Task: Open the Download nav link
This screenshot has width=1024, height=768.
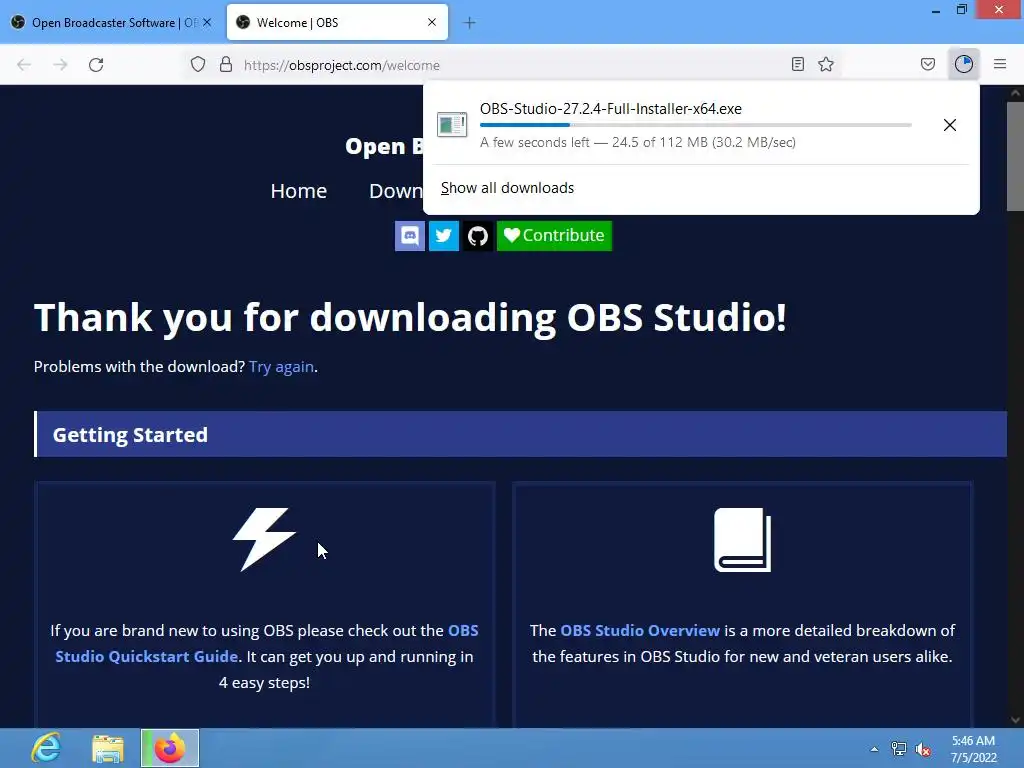Action: point(396,191)
